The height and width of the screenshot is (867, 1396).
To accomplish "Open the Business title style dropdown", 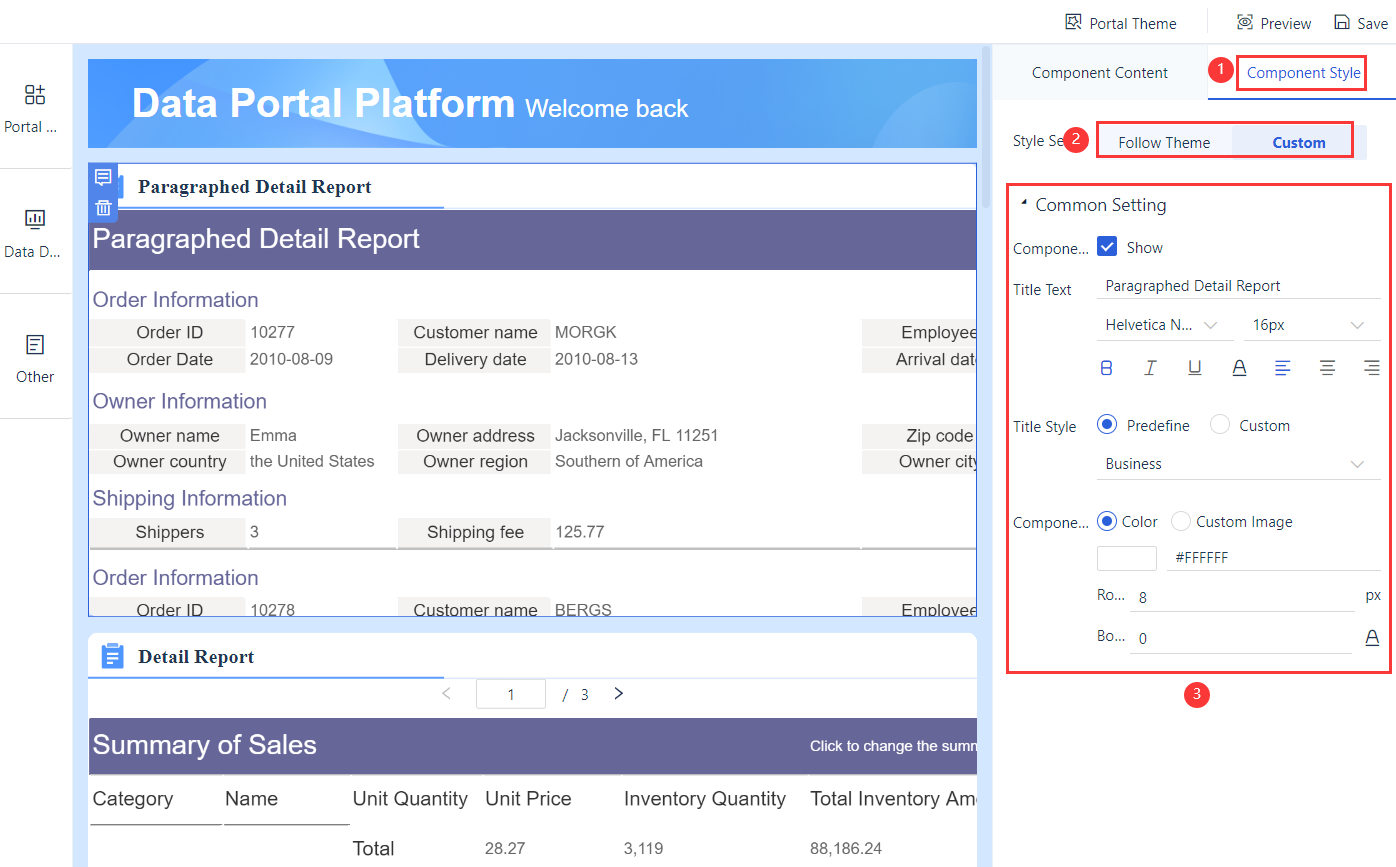I will 1238,463.
